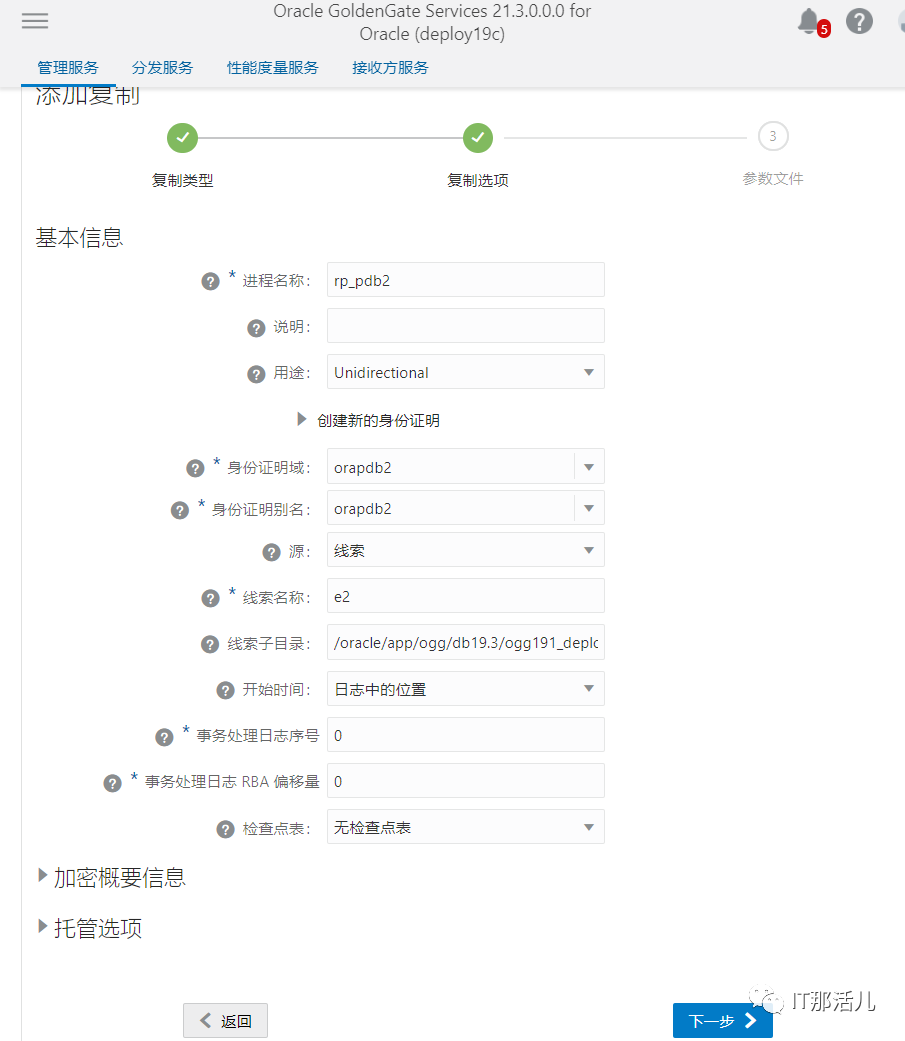Switch to 接收方服务 tab
This screenshot has width=905, height=1041.
coord(390,68)
